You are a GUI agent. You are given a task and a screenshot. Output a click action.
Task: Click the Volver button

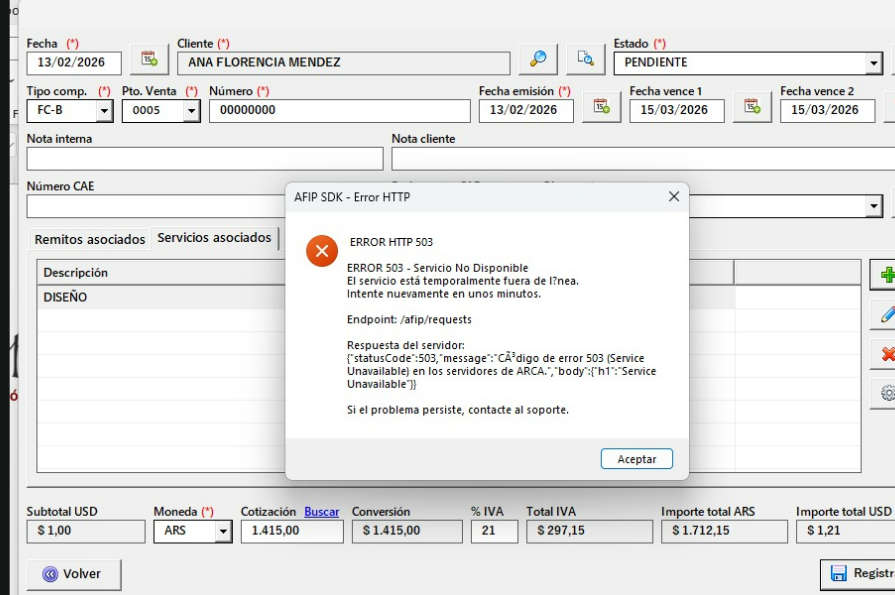click(74, 574)
